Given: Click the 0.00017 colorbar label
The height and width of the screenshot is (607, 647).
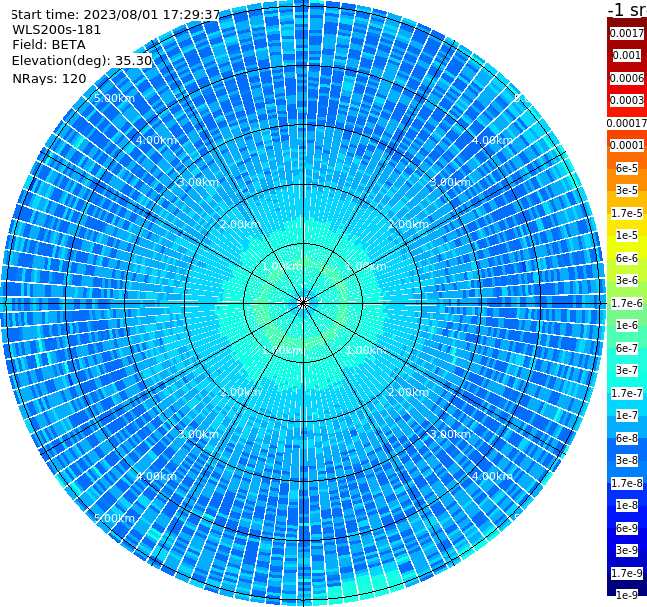Looking at the screenshot, I should point(627,123).
